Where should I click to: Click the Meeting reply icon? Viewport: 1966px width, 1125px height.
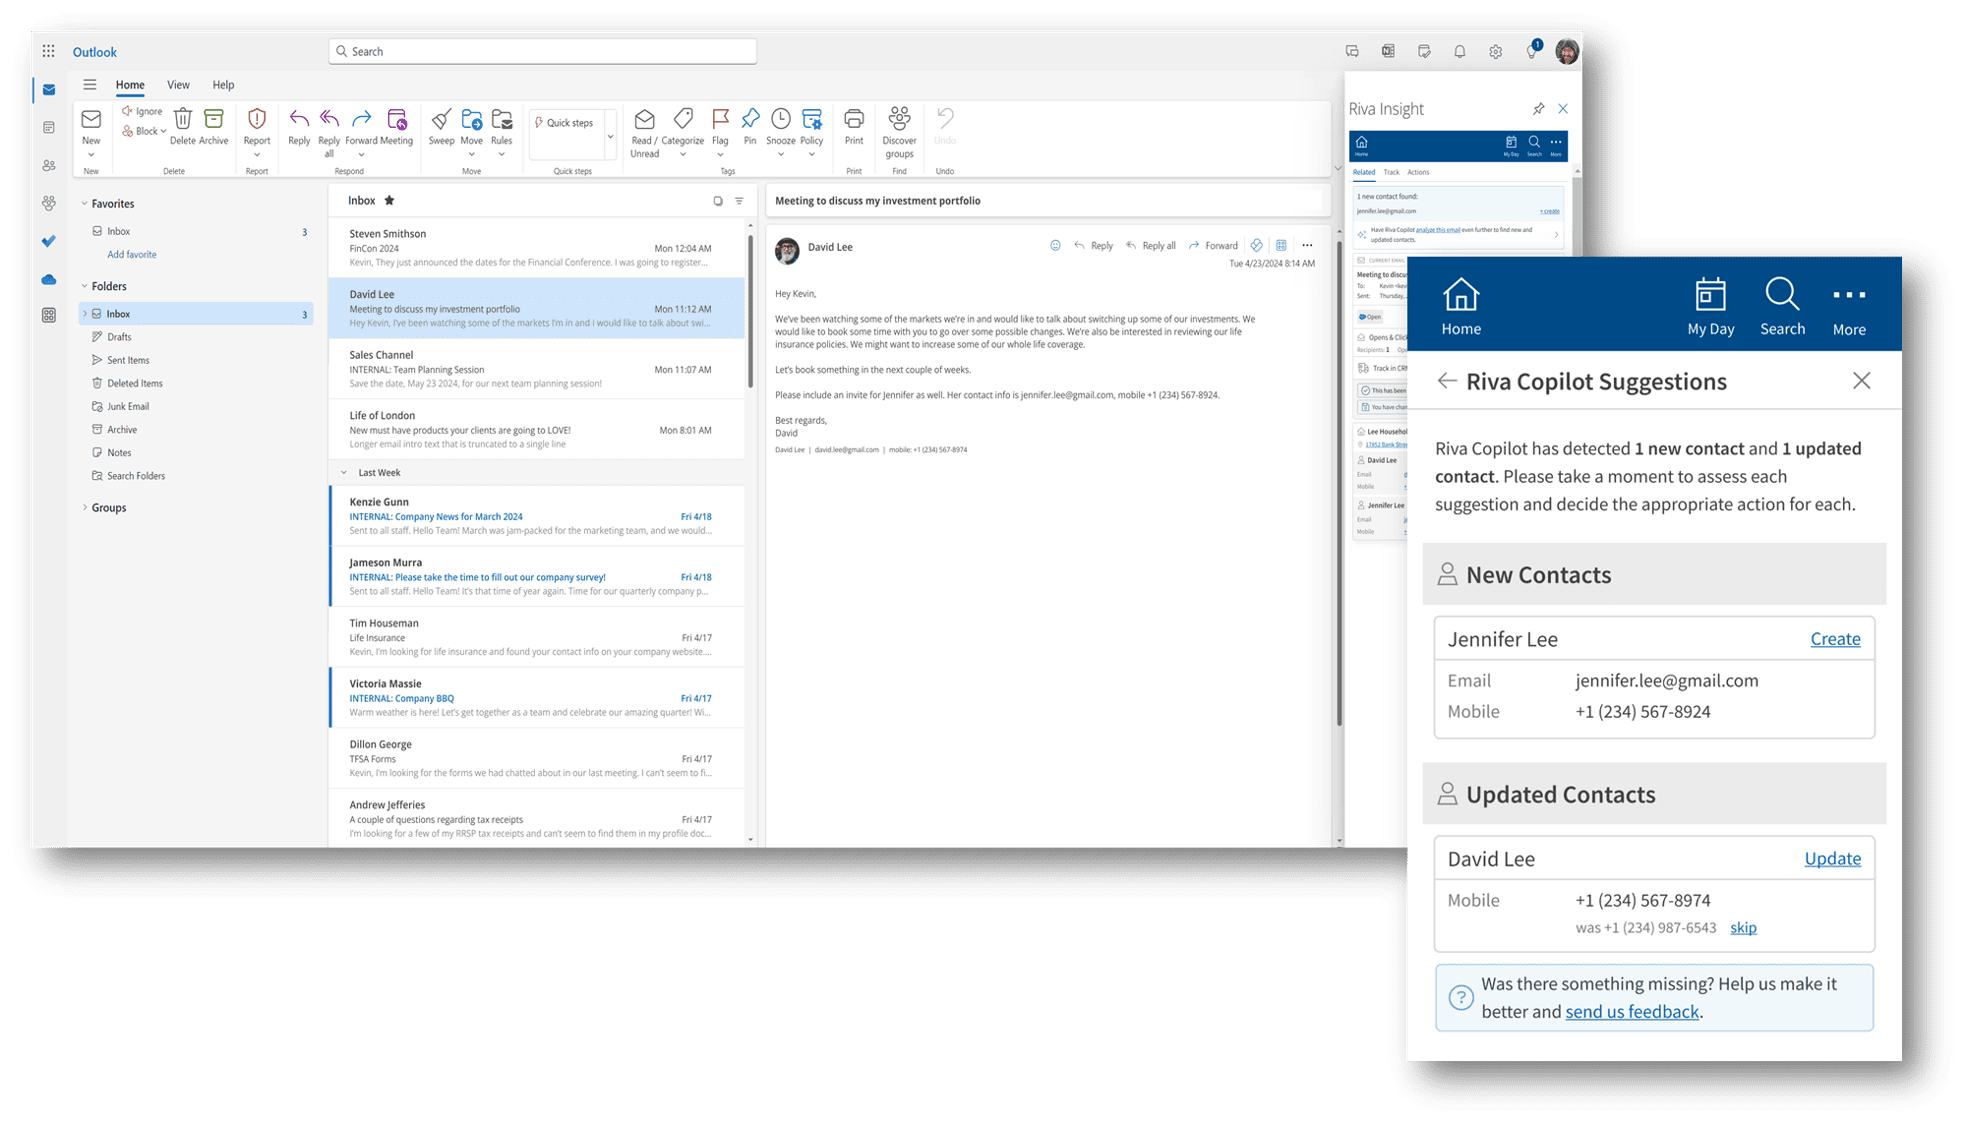click(397, 119)
